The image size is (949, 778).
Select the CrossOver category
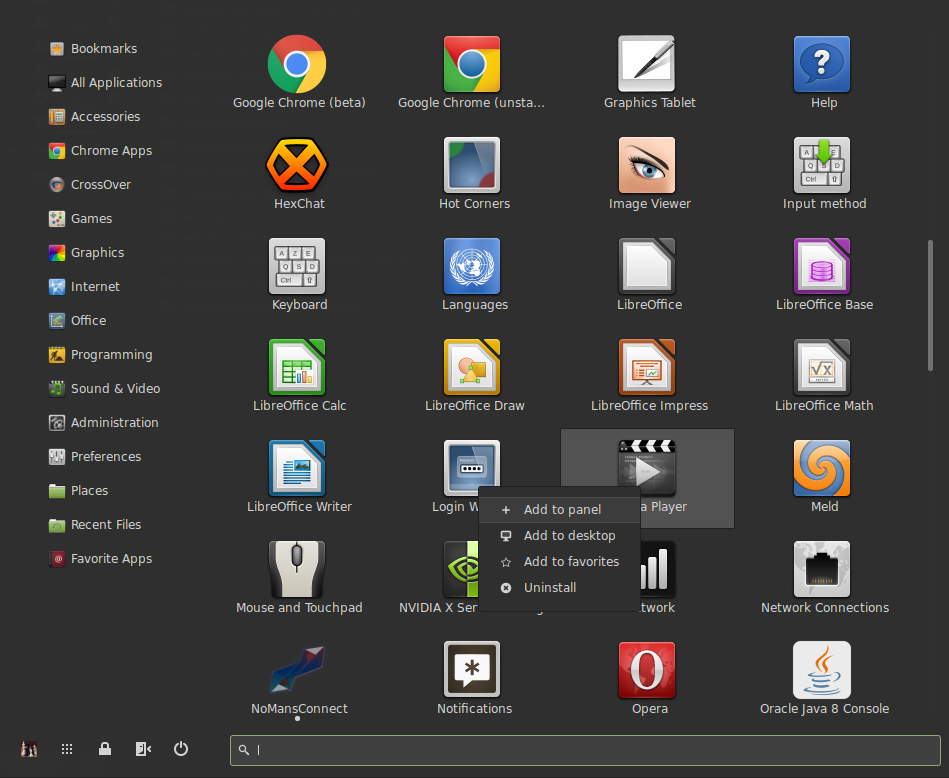tap(90, 185)
